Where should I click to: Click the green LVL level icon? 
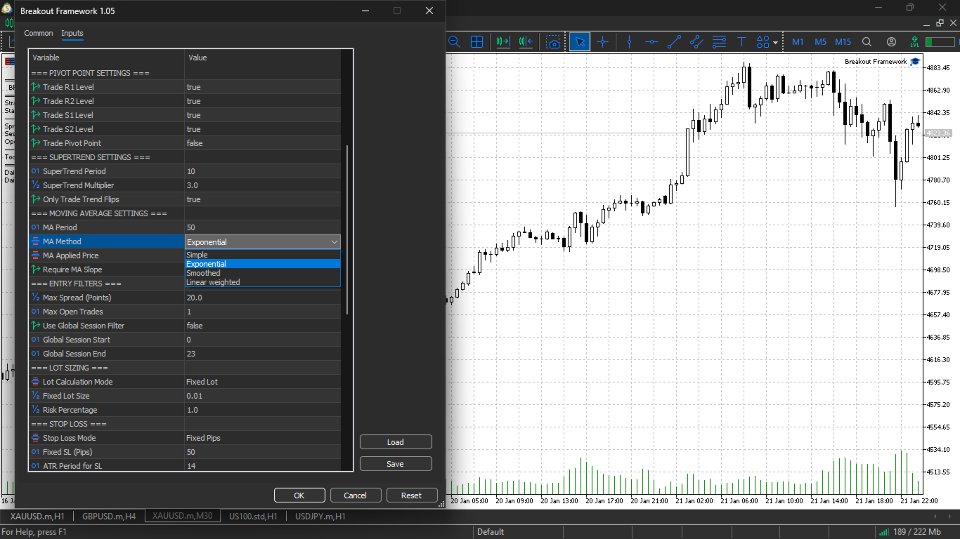point(914,42)
